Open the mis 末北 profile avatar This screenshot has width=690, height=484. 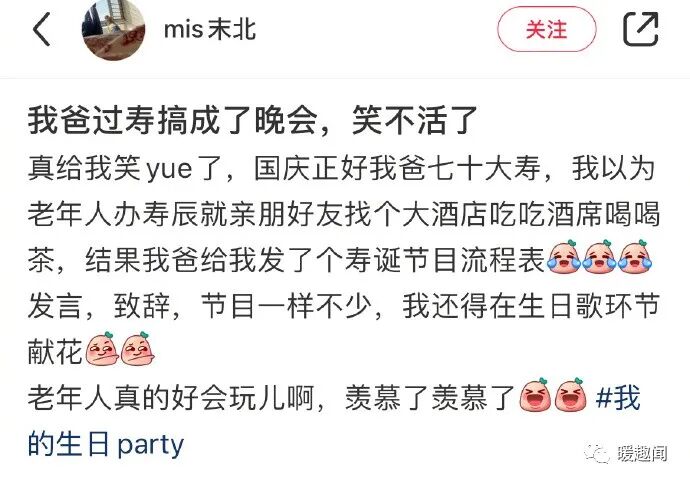tap(114, 30)
